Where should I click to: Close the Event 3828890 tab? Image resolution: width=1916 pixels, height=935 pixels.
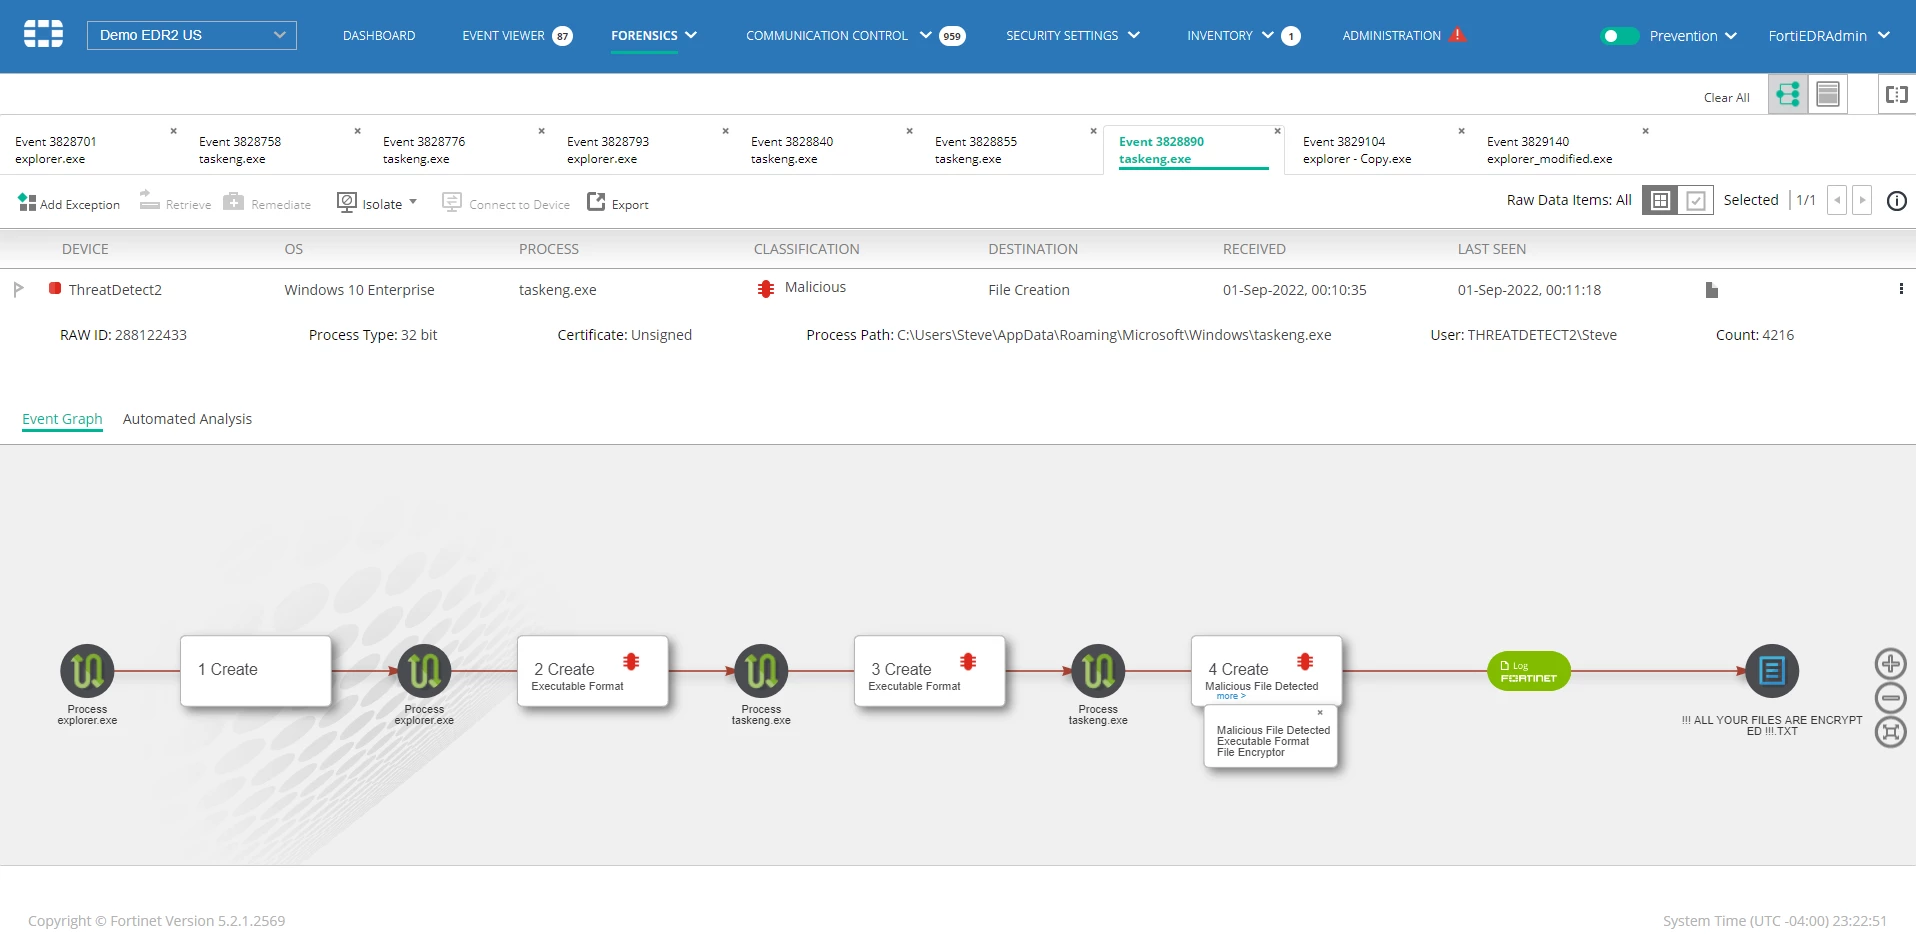coord(1277,131)
